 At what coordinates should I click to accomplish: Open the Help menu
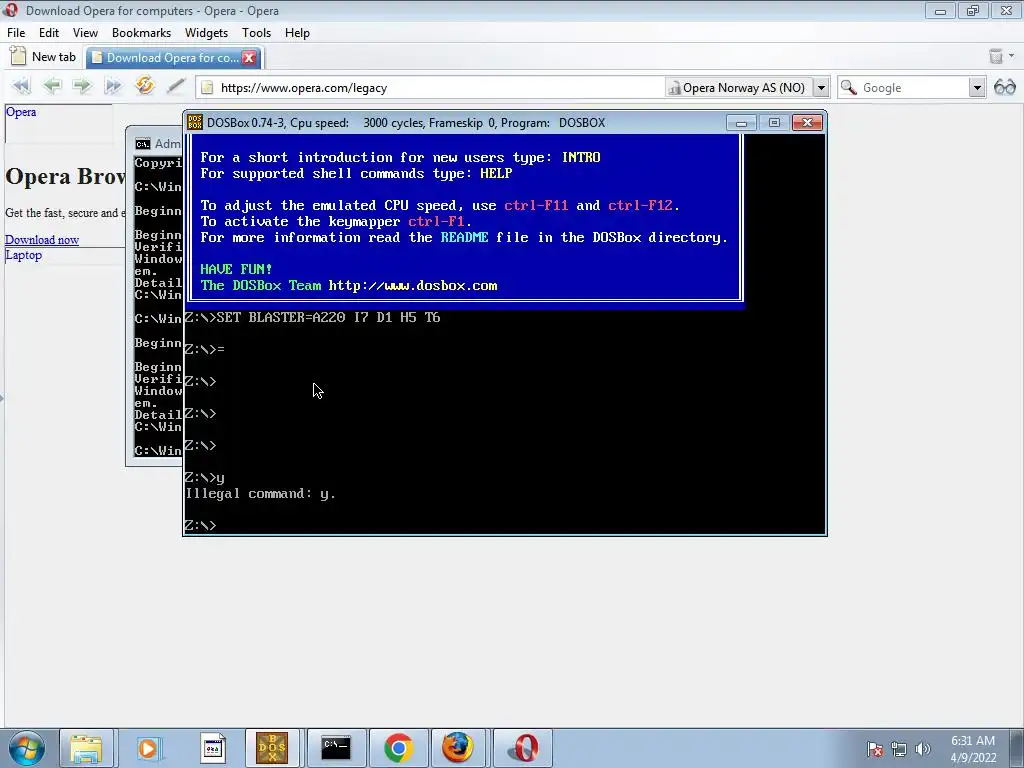[297, 33]
